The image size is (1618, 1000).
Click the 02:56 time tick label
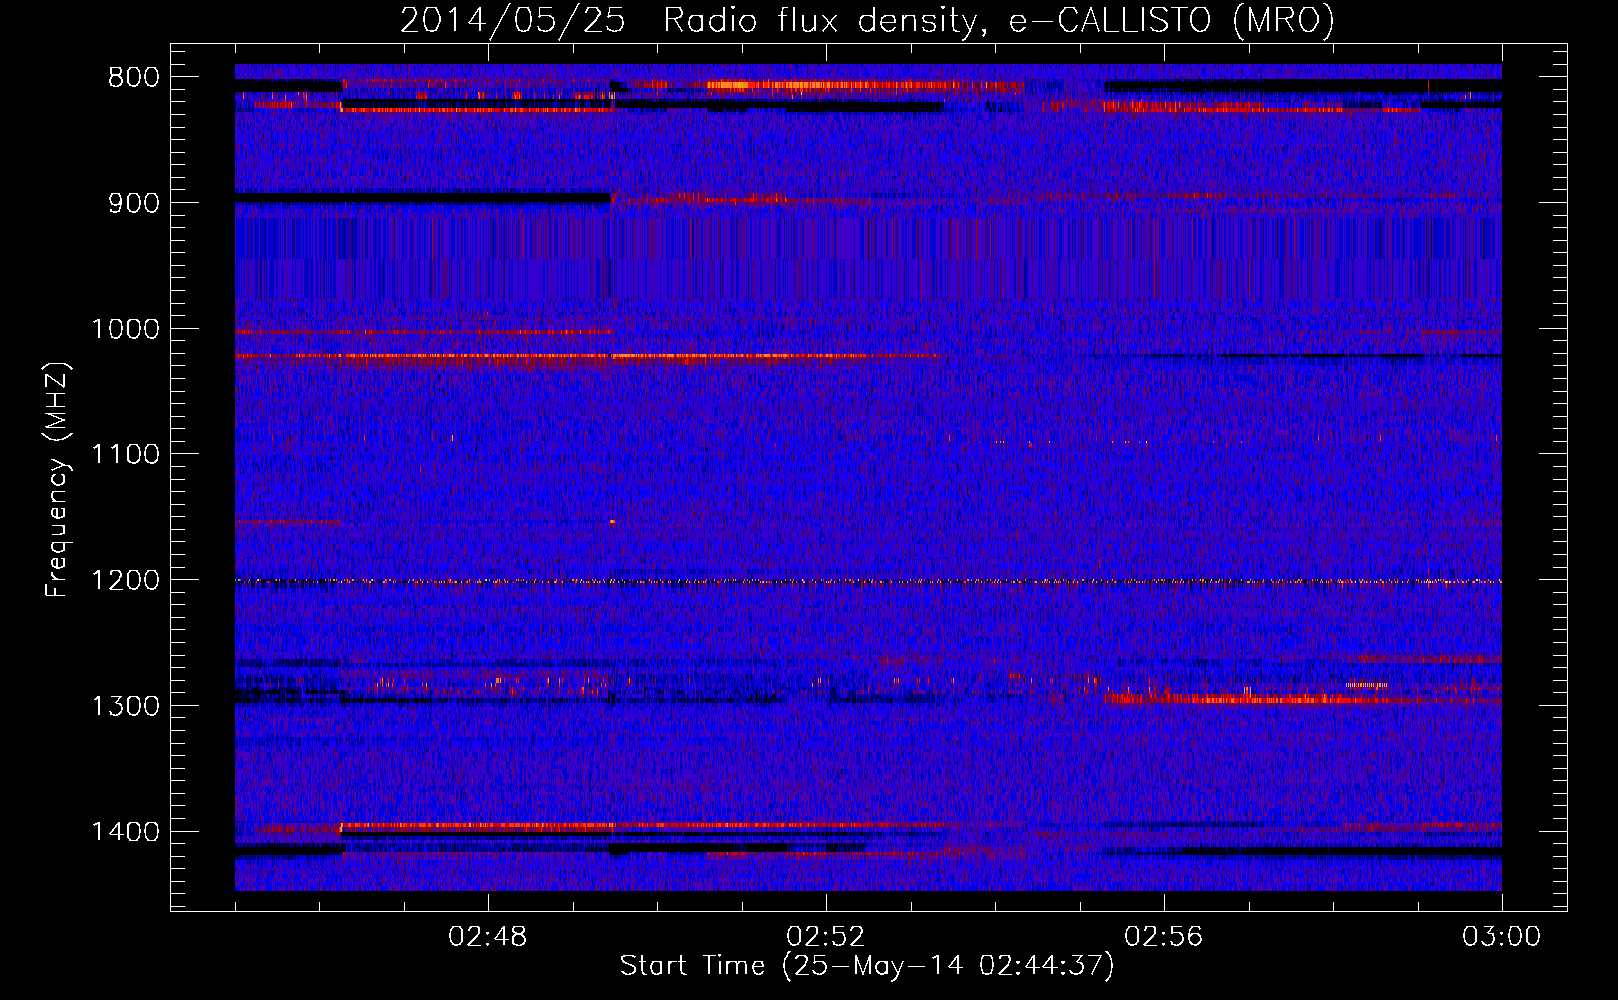tap(1164, 937)
